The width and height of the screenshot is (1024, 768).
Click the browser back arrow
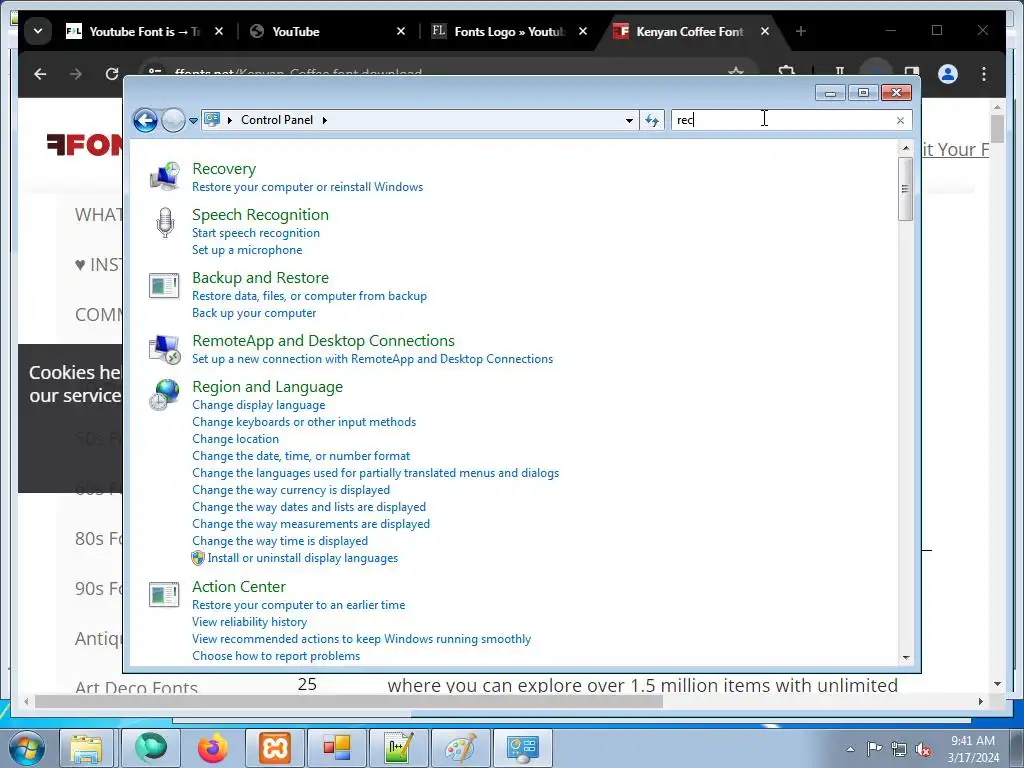tap(40, 74)
